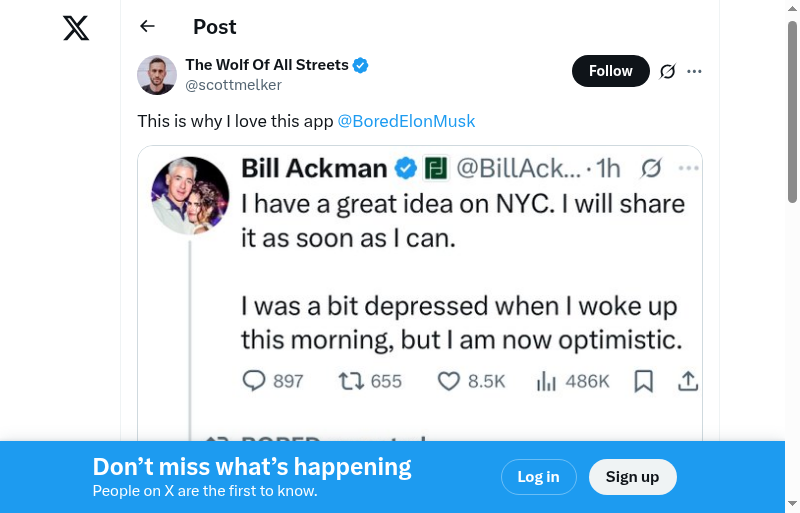Click the bookmark icon in the screenshot
Screen dimensions: 800x513
pyautogui.click(x=644, y=381)
